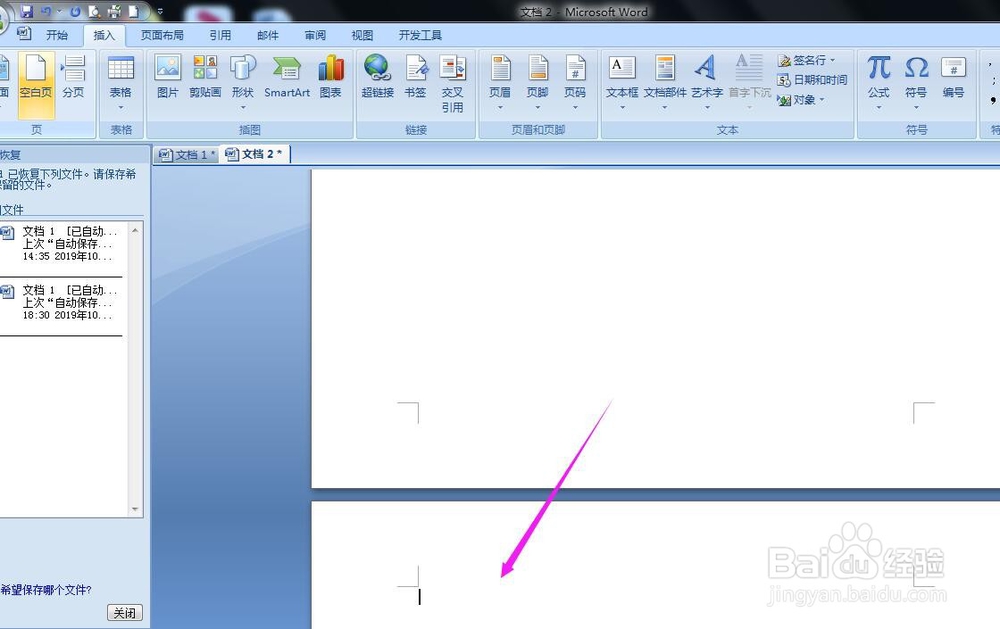1000x629 pixels.
Task: Switch to the 开始 ribbon tab
Action: 57,35
